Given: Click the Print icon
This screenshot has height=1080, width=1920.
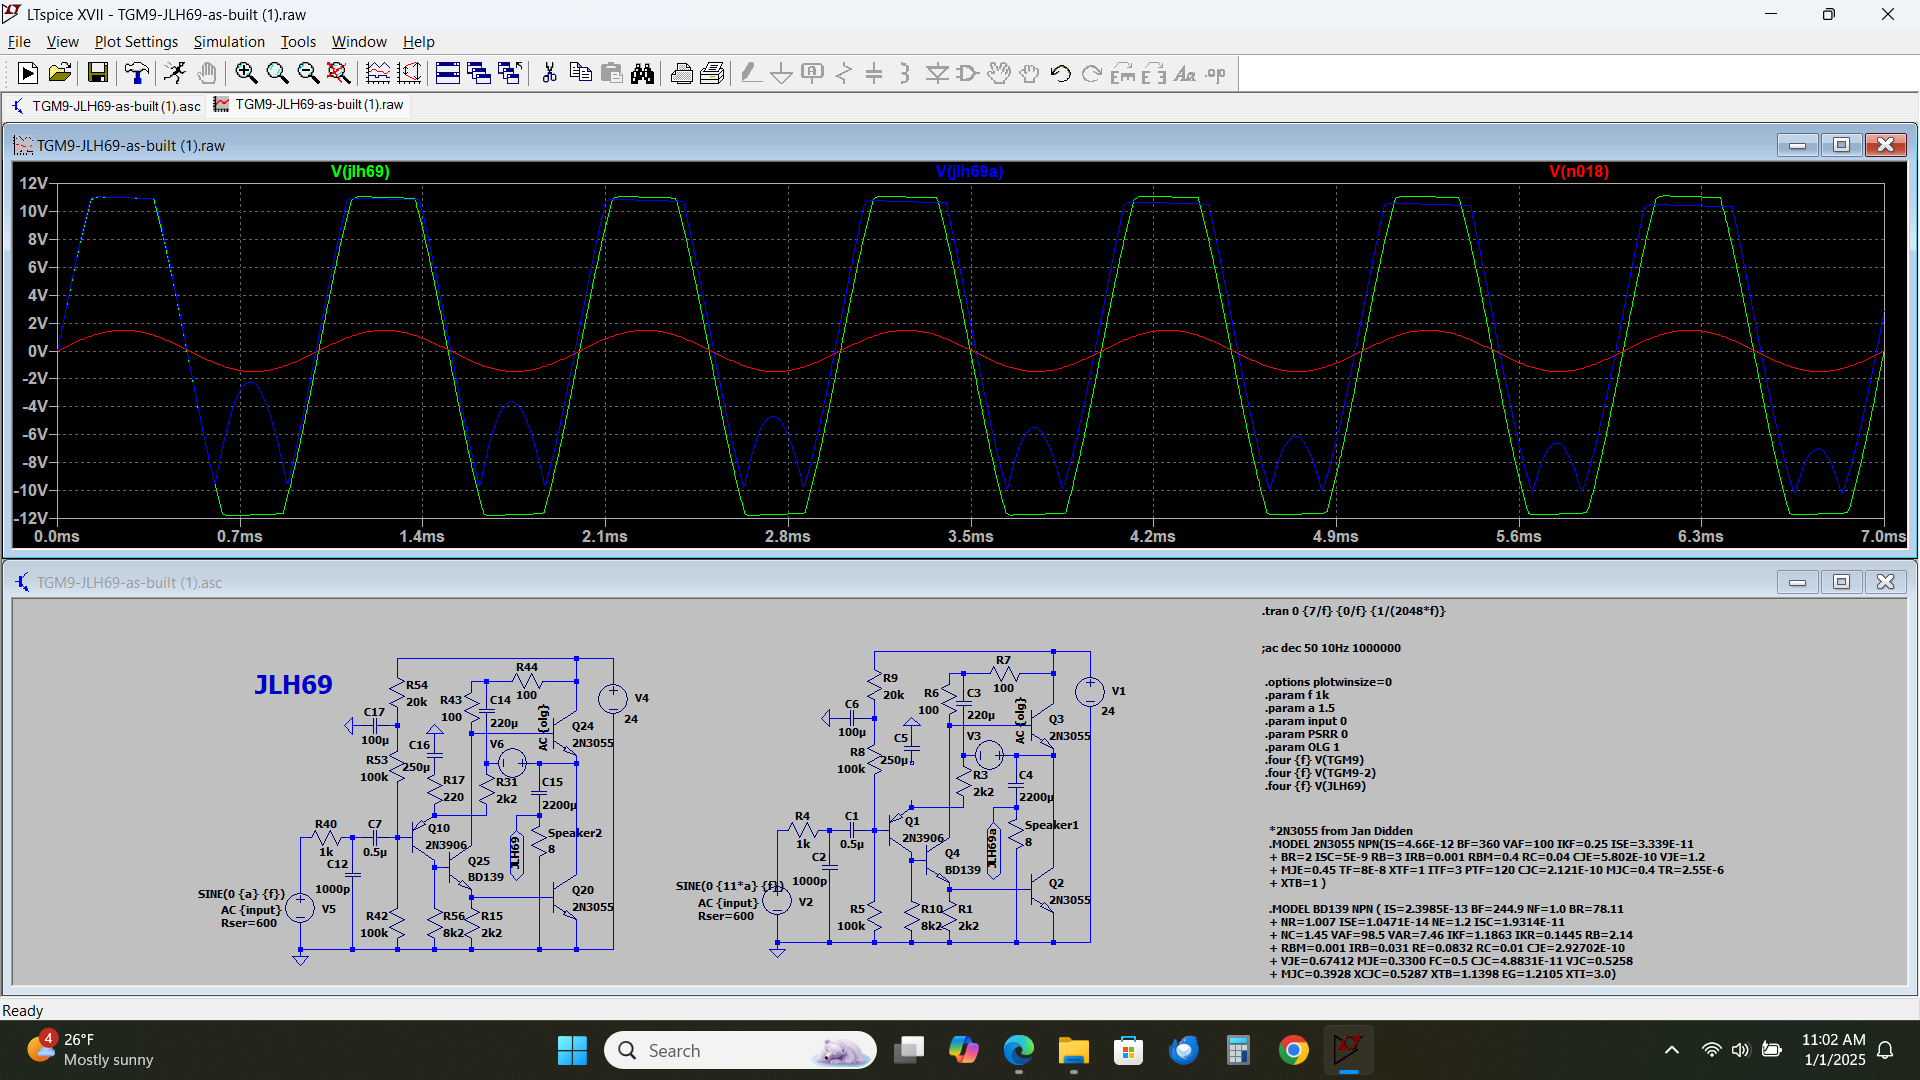Looking at the screenshot, I should click(x=681, y=73).
